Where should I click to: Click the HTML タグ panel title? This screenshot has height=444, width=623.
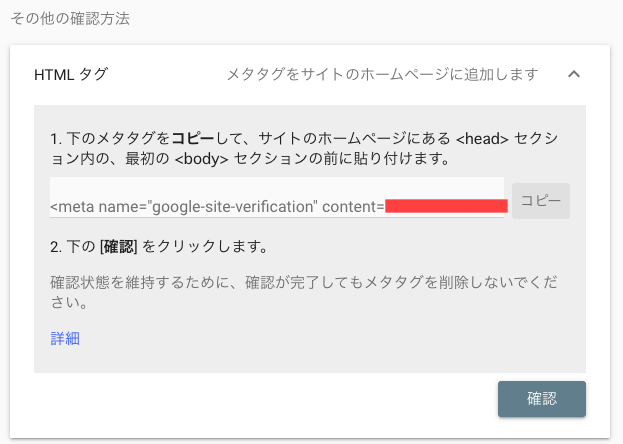click(x=71, y=74)
